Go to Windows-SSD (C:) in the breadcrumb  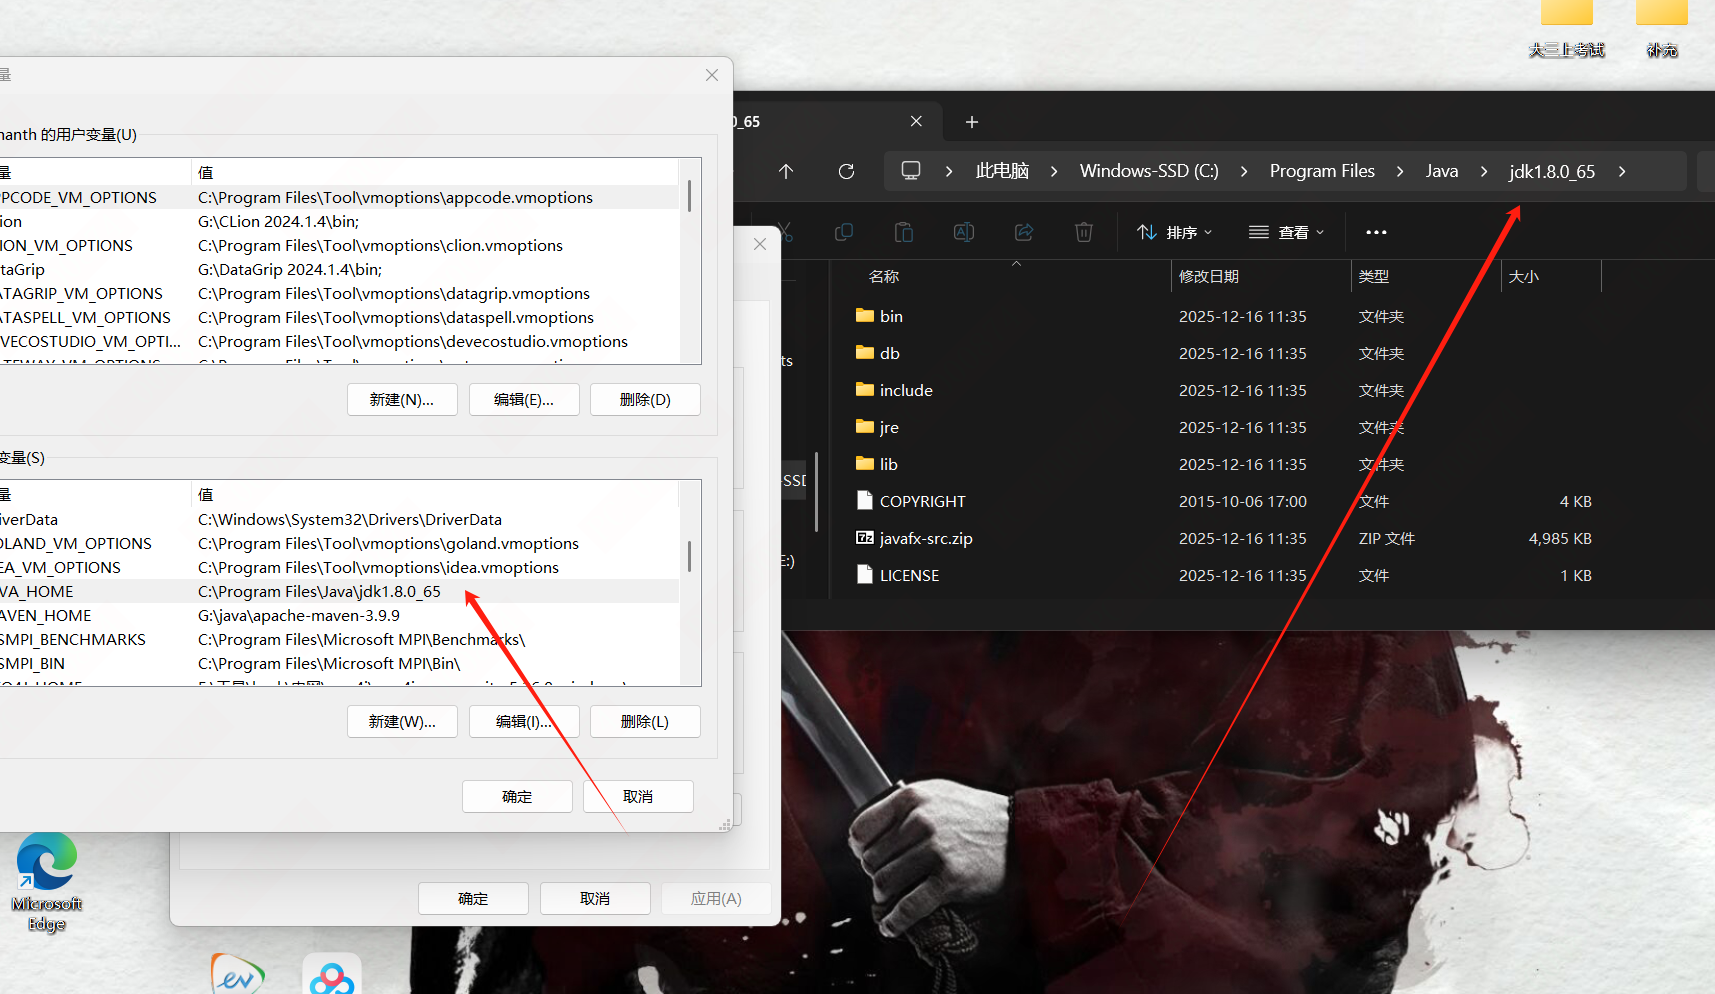[1149, 171]
